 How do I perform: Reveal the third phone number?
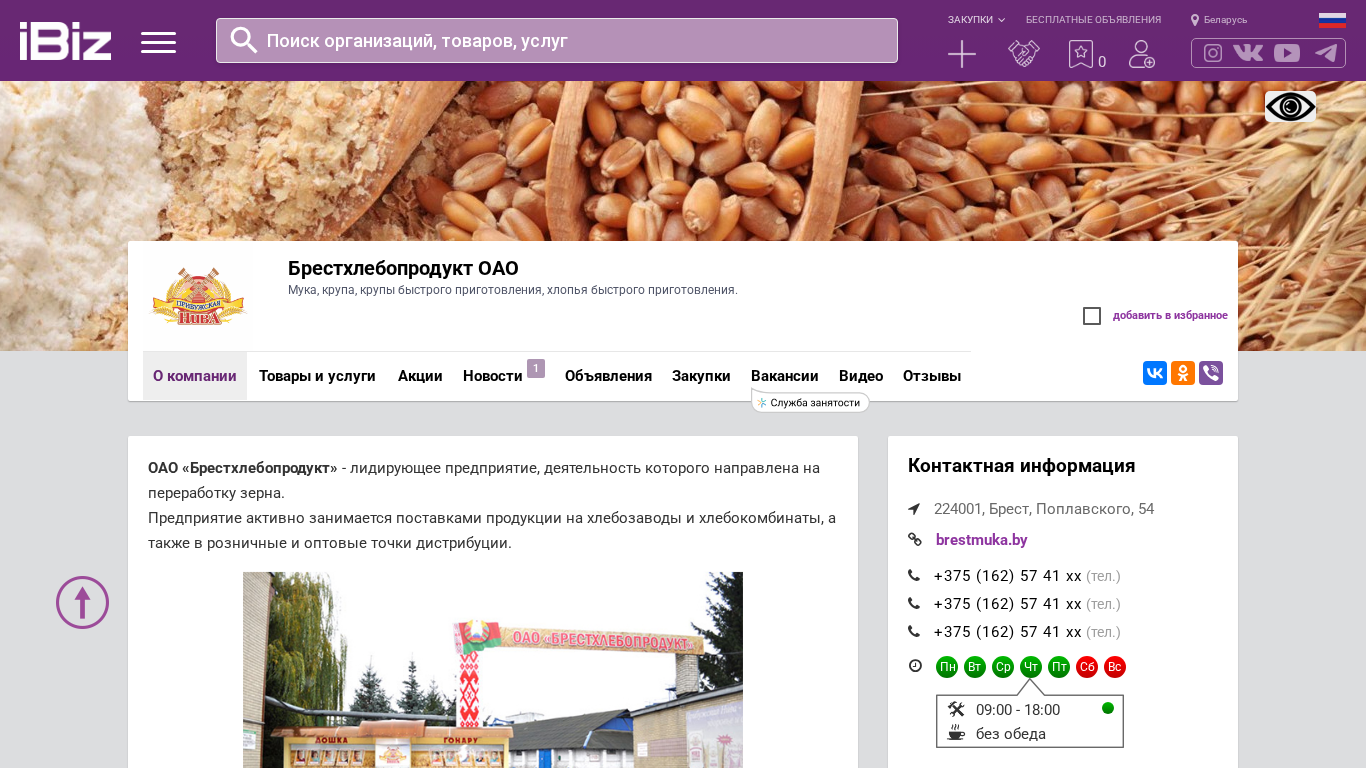click(1007, 632)
